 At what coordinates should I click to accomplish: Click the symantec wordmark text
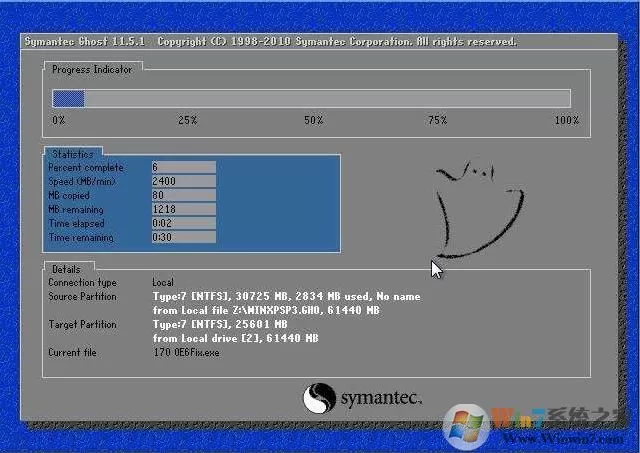point(381,398)
